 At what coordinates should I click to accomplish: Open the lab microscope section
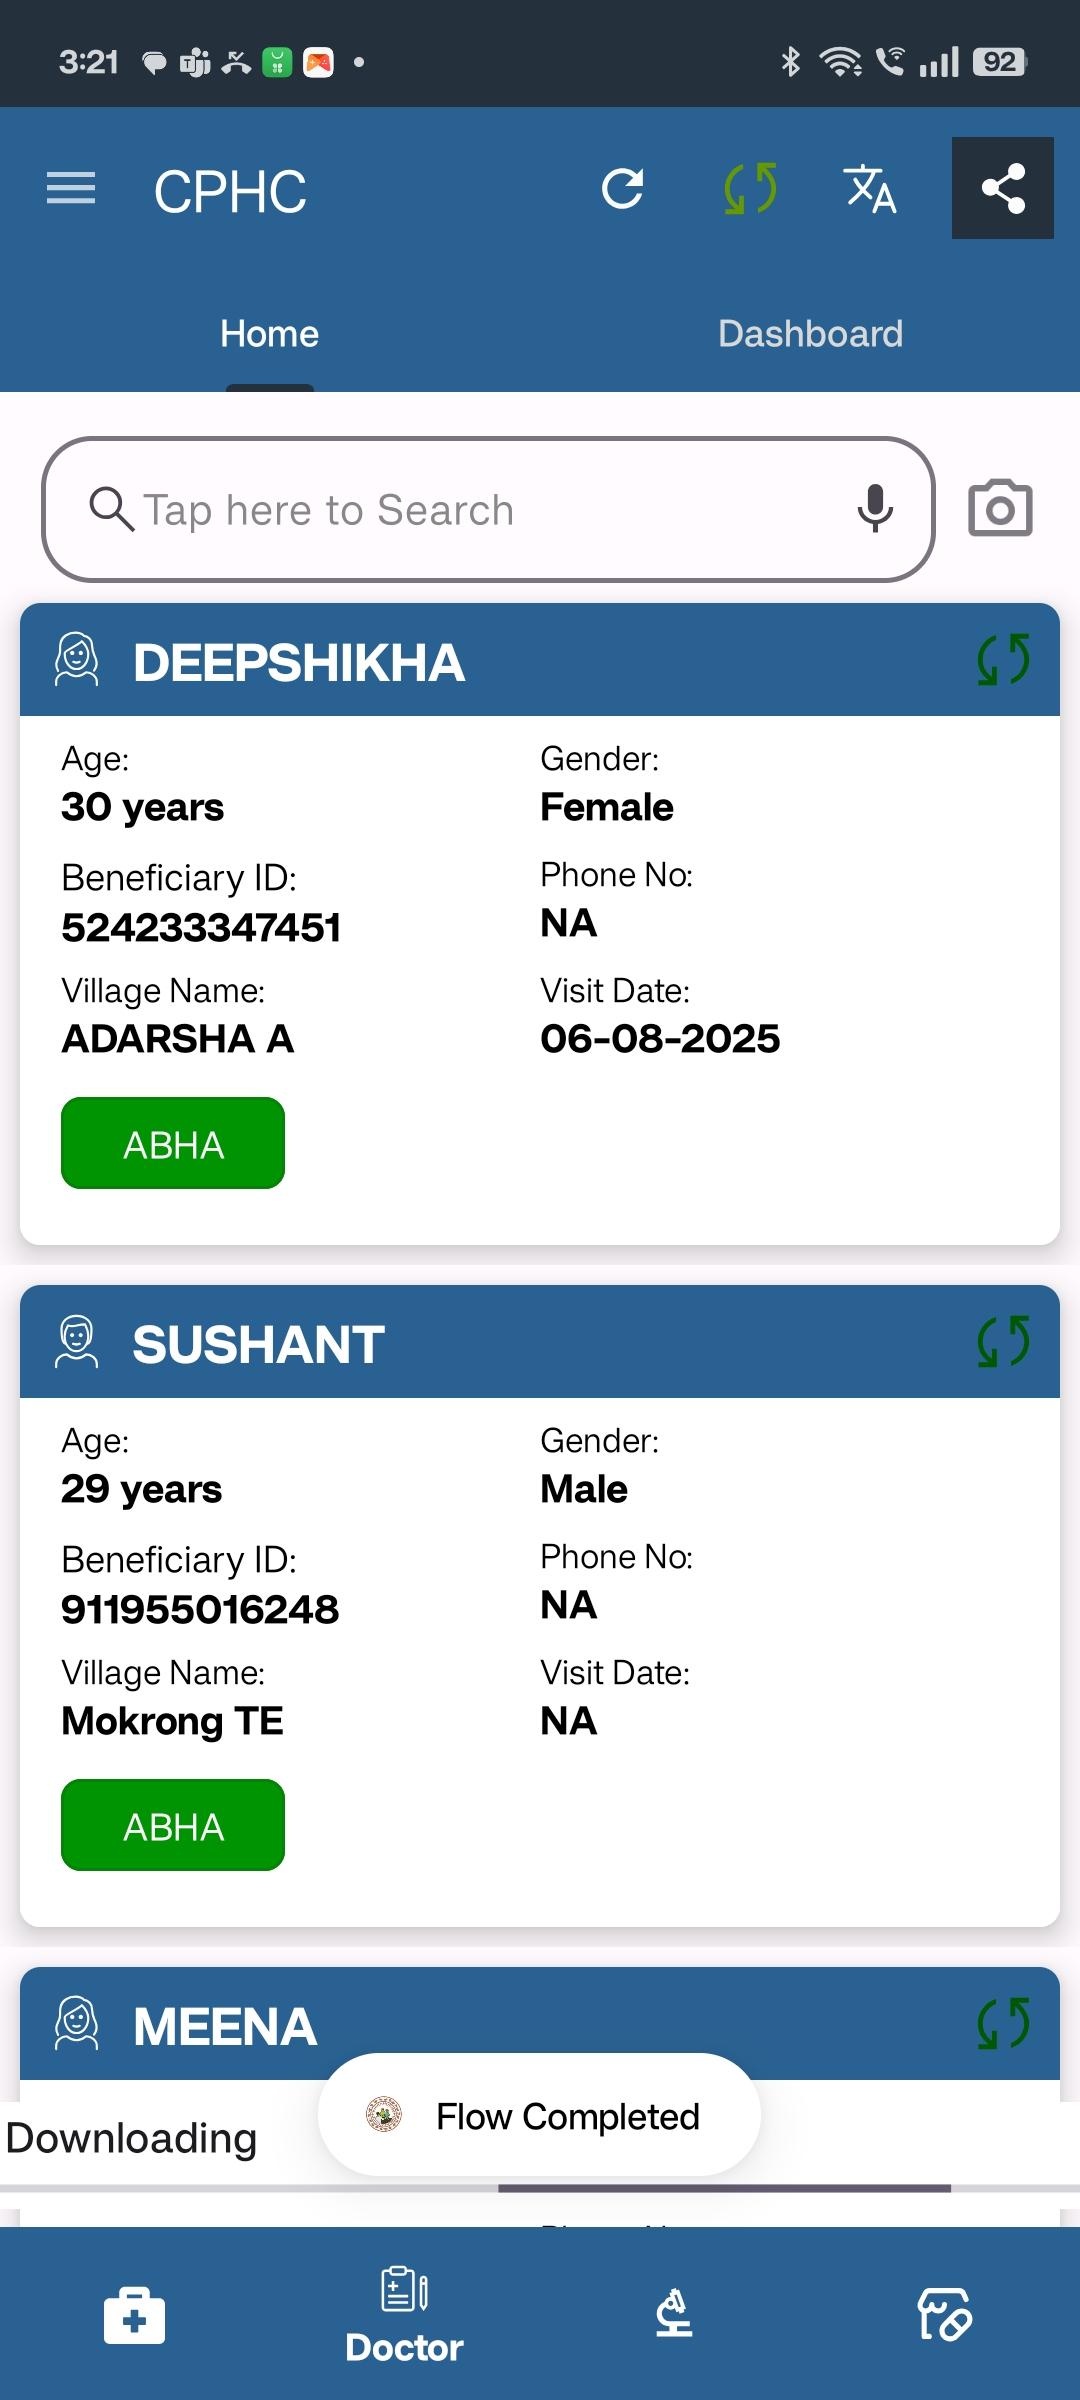(x=674, y=2313)
